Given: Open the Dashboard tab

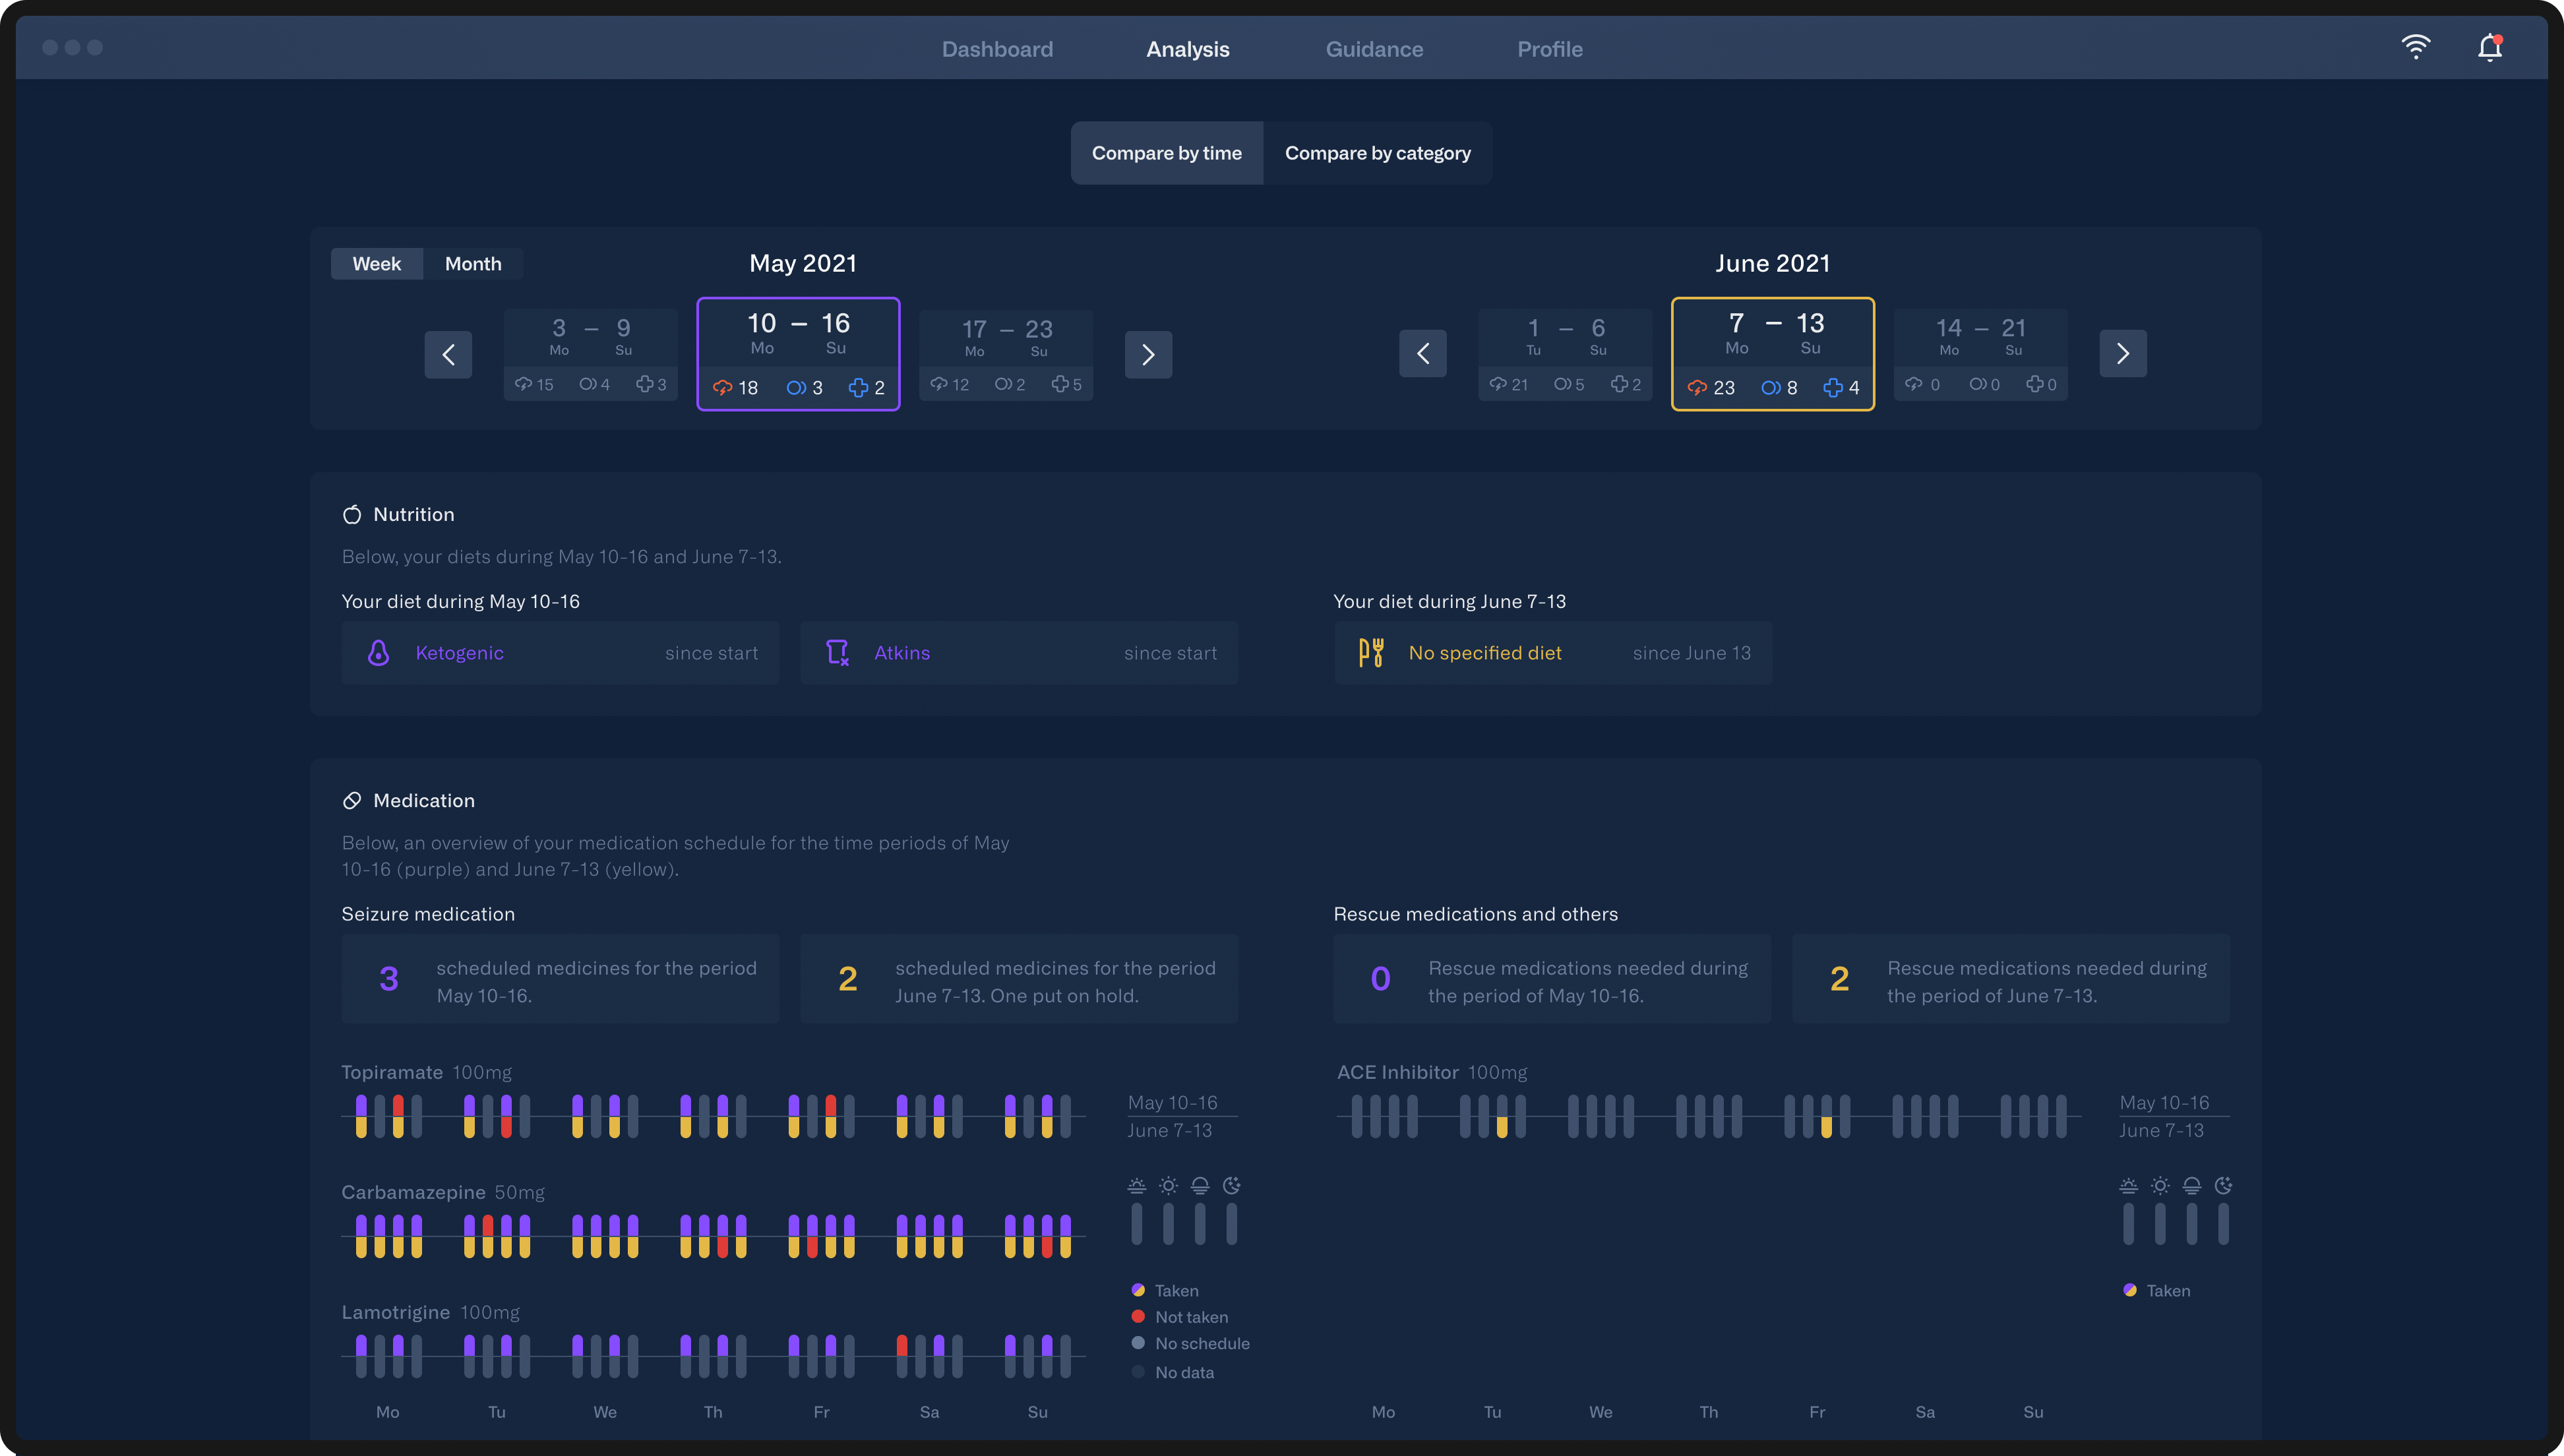Looking at the screenshot, I should (x=997, y=49).
